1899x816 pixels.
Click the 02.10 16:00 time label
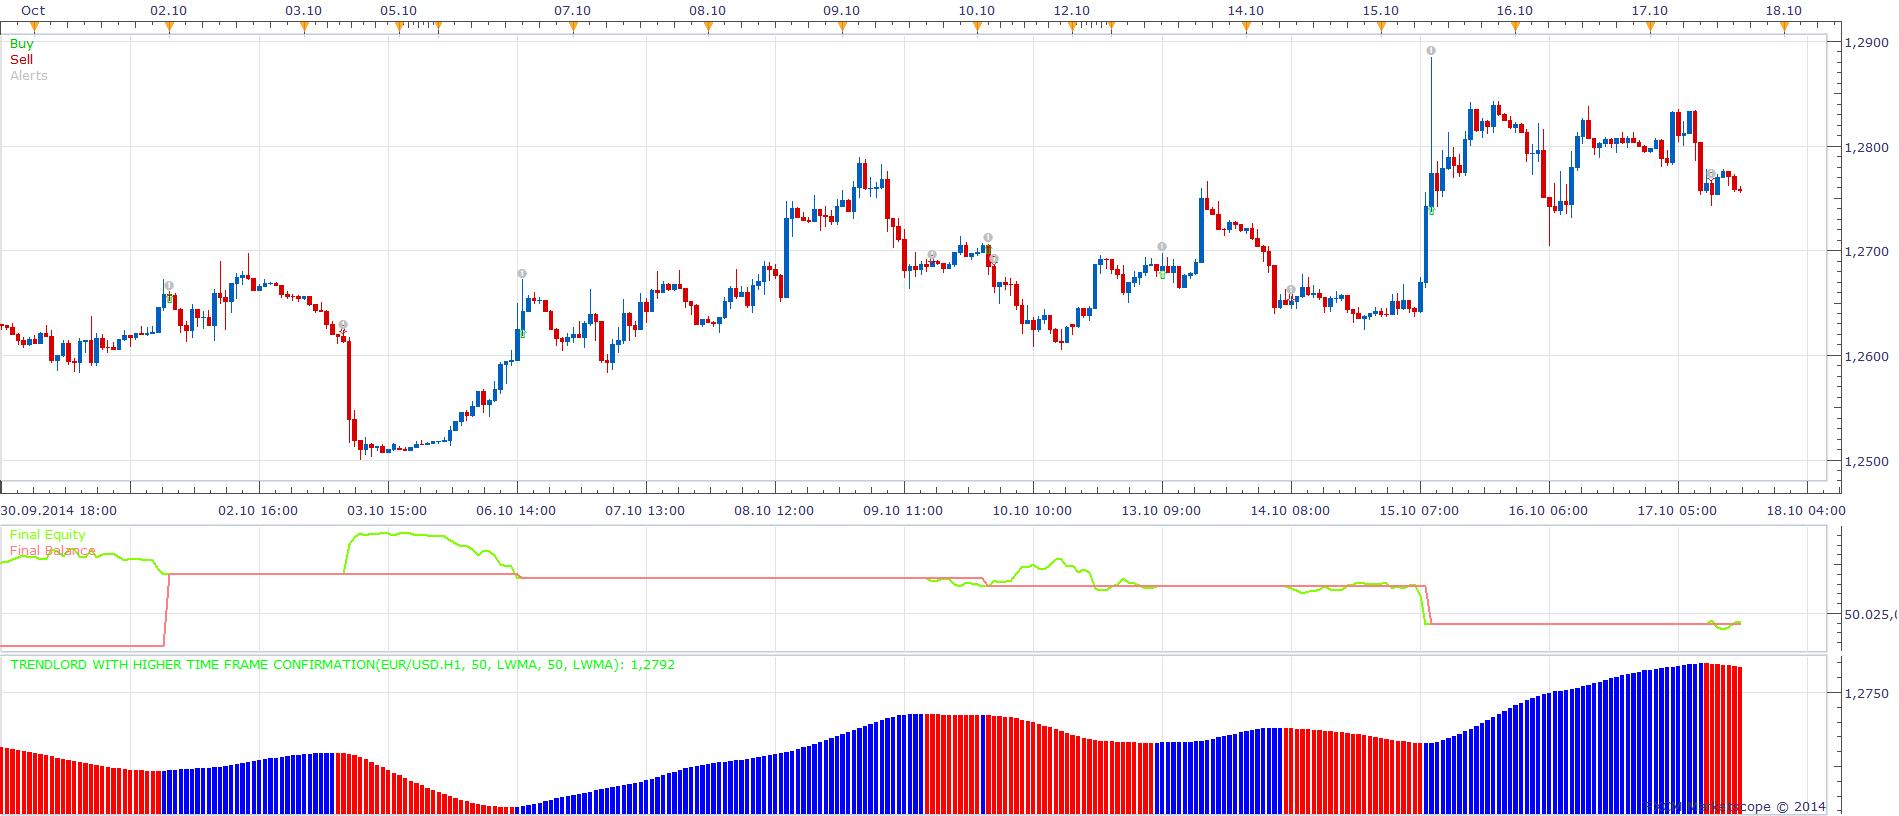click(258, 511)
